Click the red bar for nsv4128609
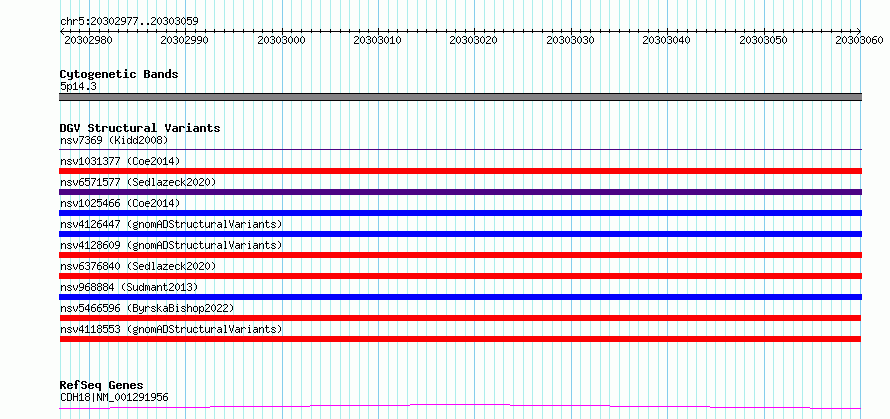This screenshot has height=419, width=890. (x=460, y=255)
